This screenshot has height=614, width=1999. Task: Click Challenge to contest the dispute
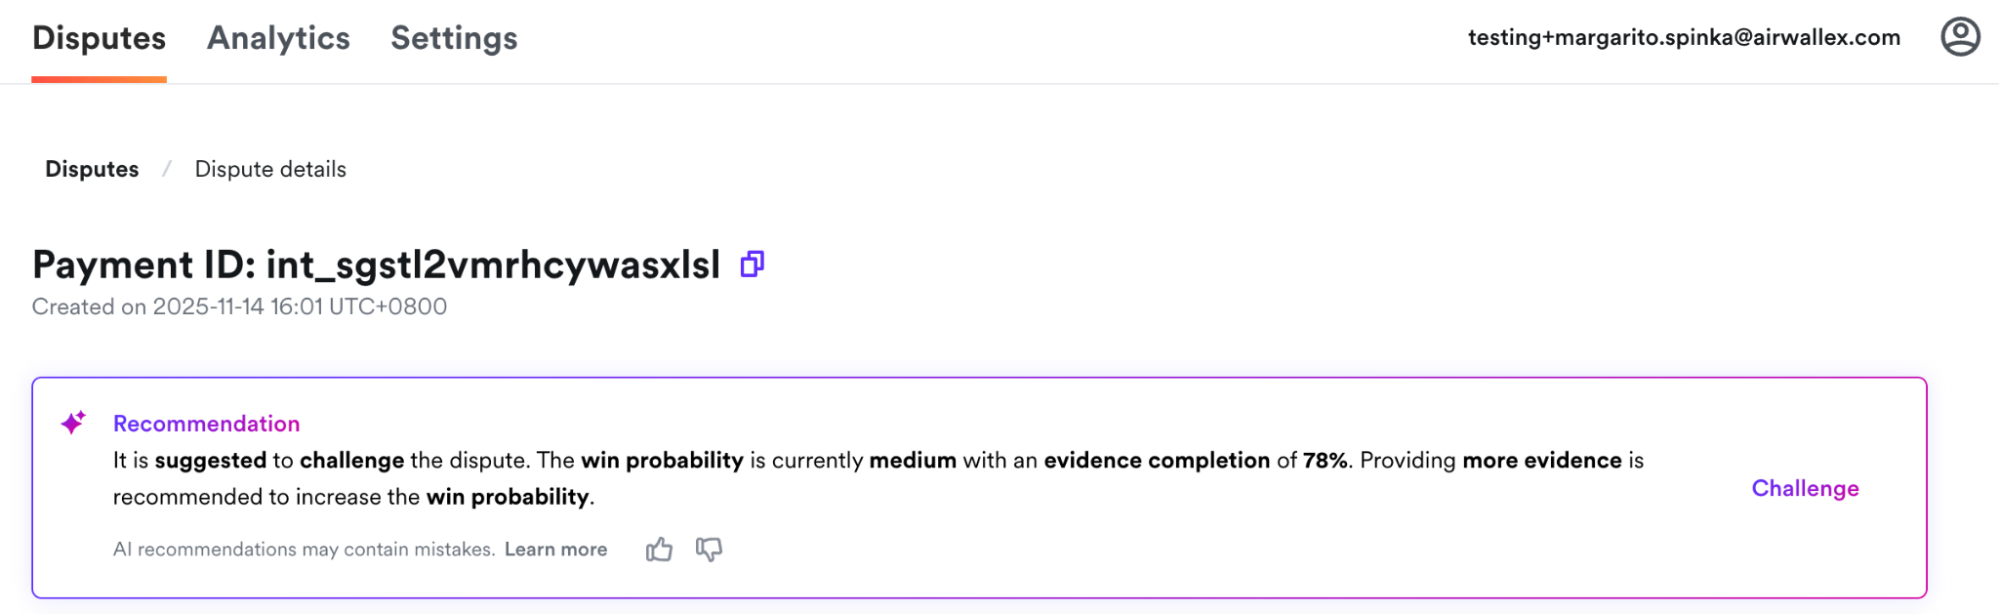[1804, 489]
